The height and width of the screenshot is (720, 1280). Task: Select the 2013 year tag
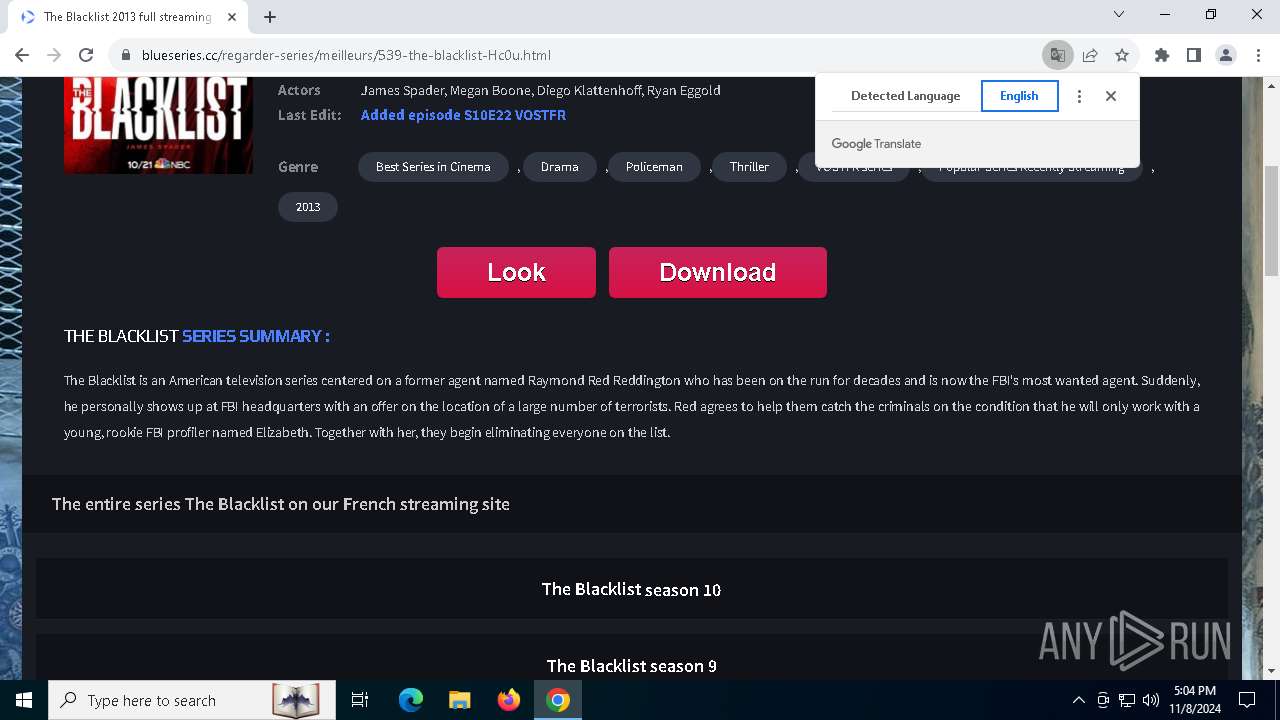click(308, 207)
